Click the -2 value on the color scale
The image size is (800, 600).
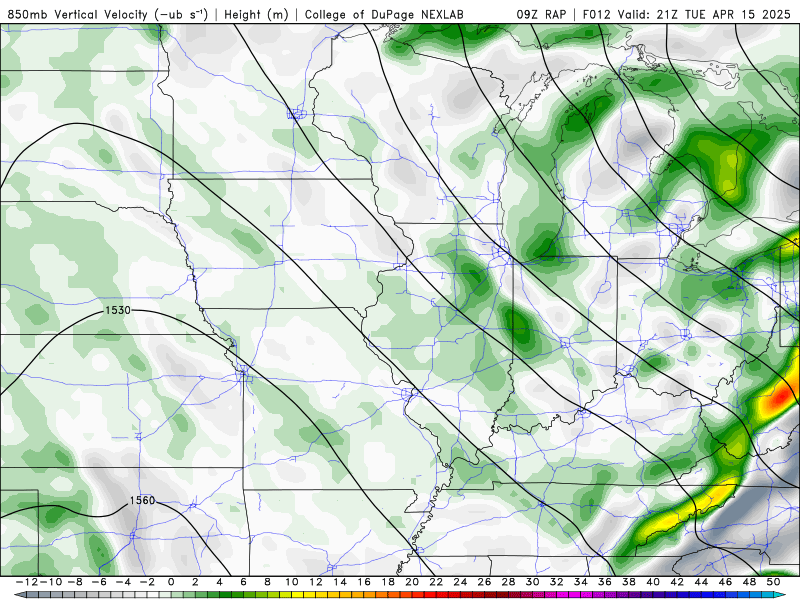tap(147, 582)
